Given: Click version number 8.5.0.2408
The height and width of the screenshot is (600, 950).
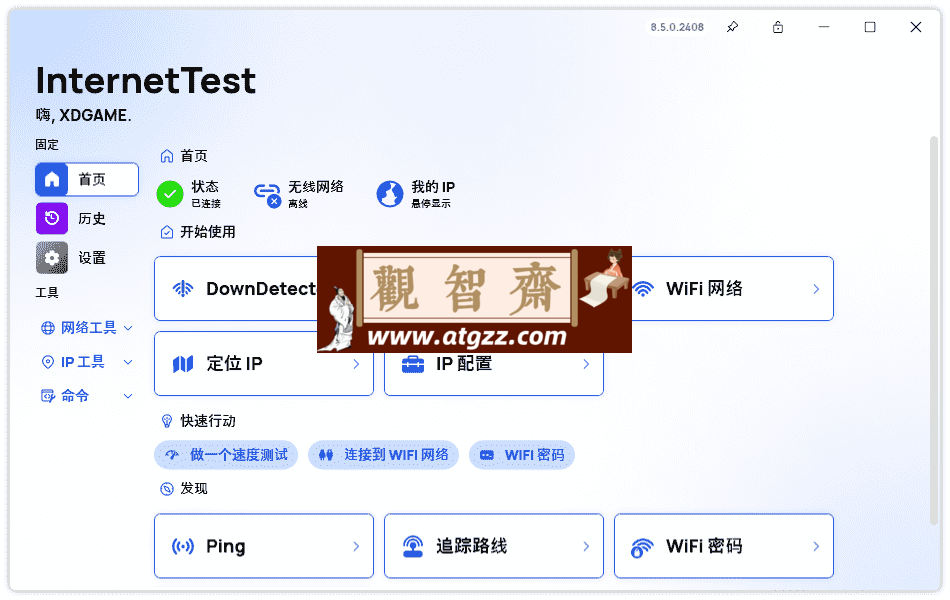Looking at the screenshot, I should point(677,27).
